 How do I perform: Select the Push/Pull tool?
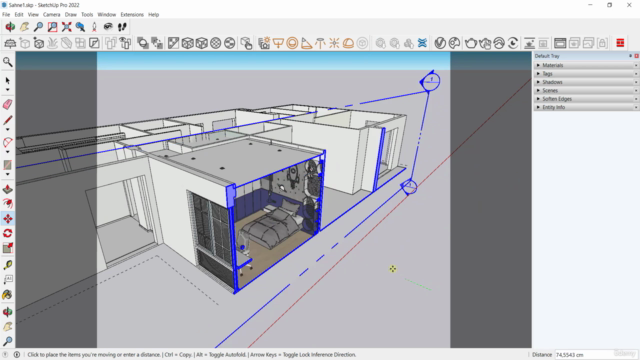(7, 189)
